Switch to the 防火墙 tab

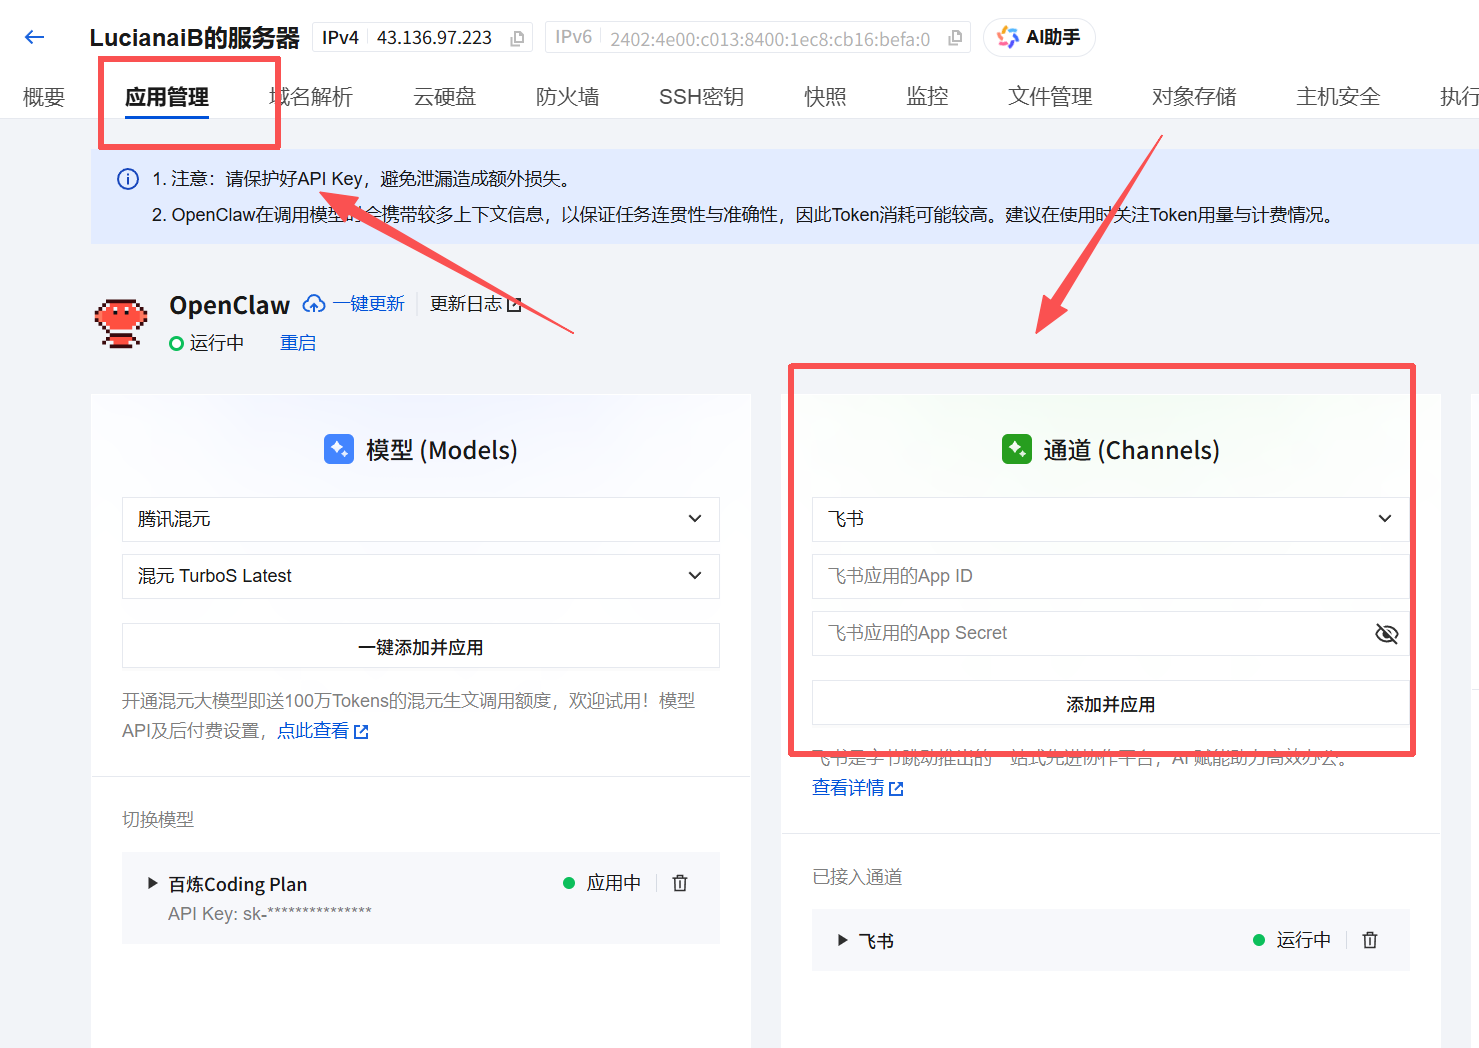[x=567, y=97]
